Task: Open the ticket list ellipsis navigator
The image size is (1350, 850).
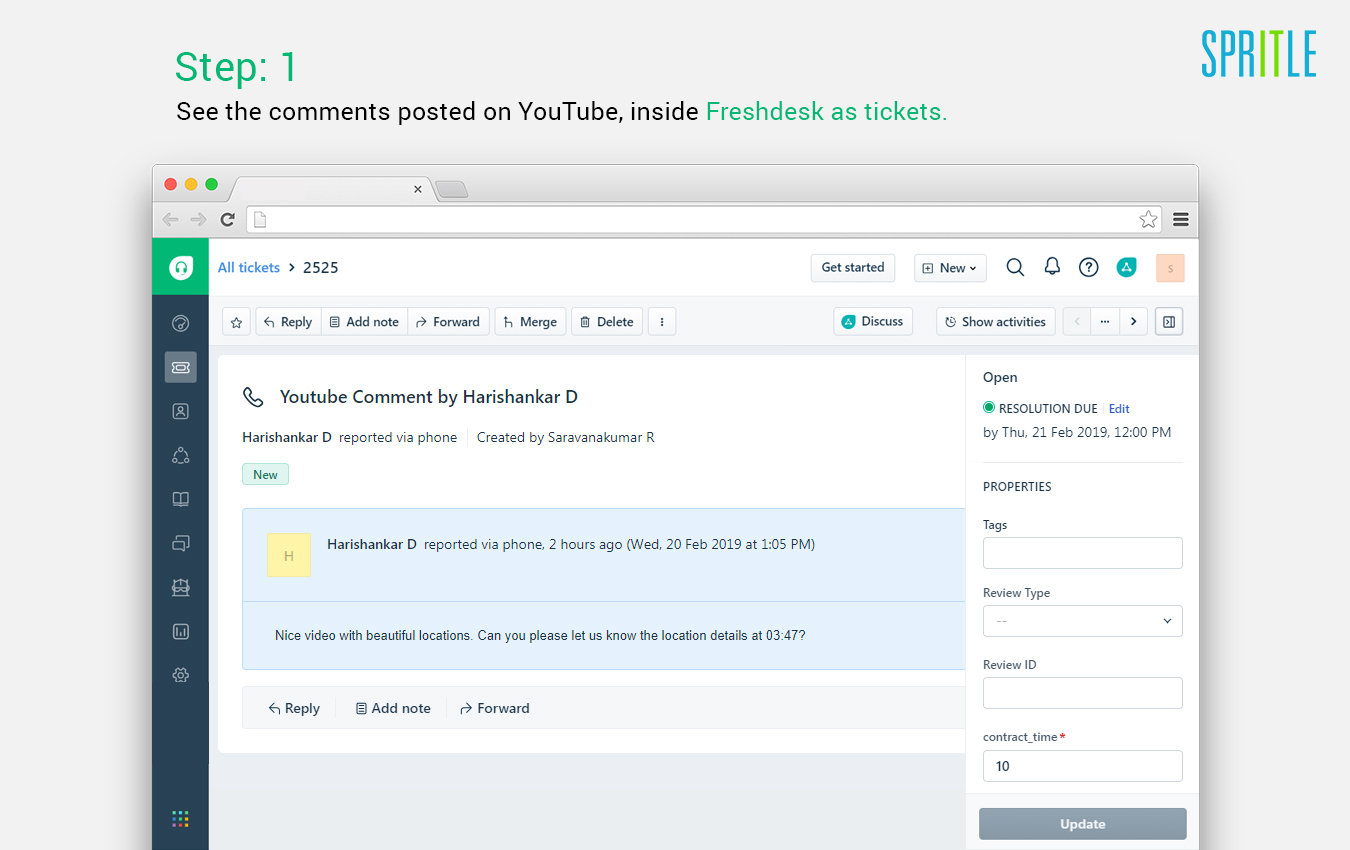Action: pos(1104,322)
